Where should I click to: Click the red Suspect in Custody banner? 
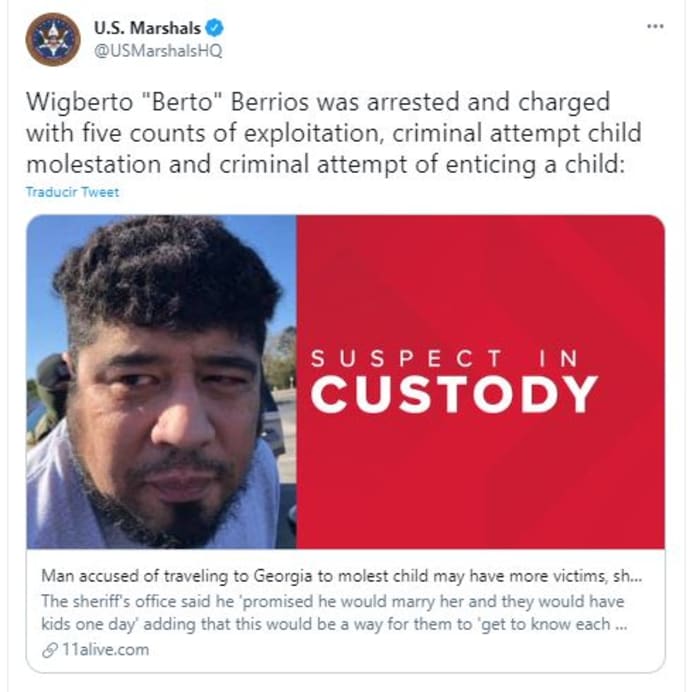(x=480, y=382)
